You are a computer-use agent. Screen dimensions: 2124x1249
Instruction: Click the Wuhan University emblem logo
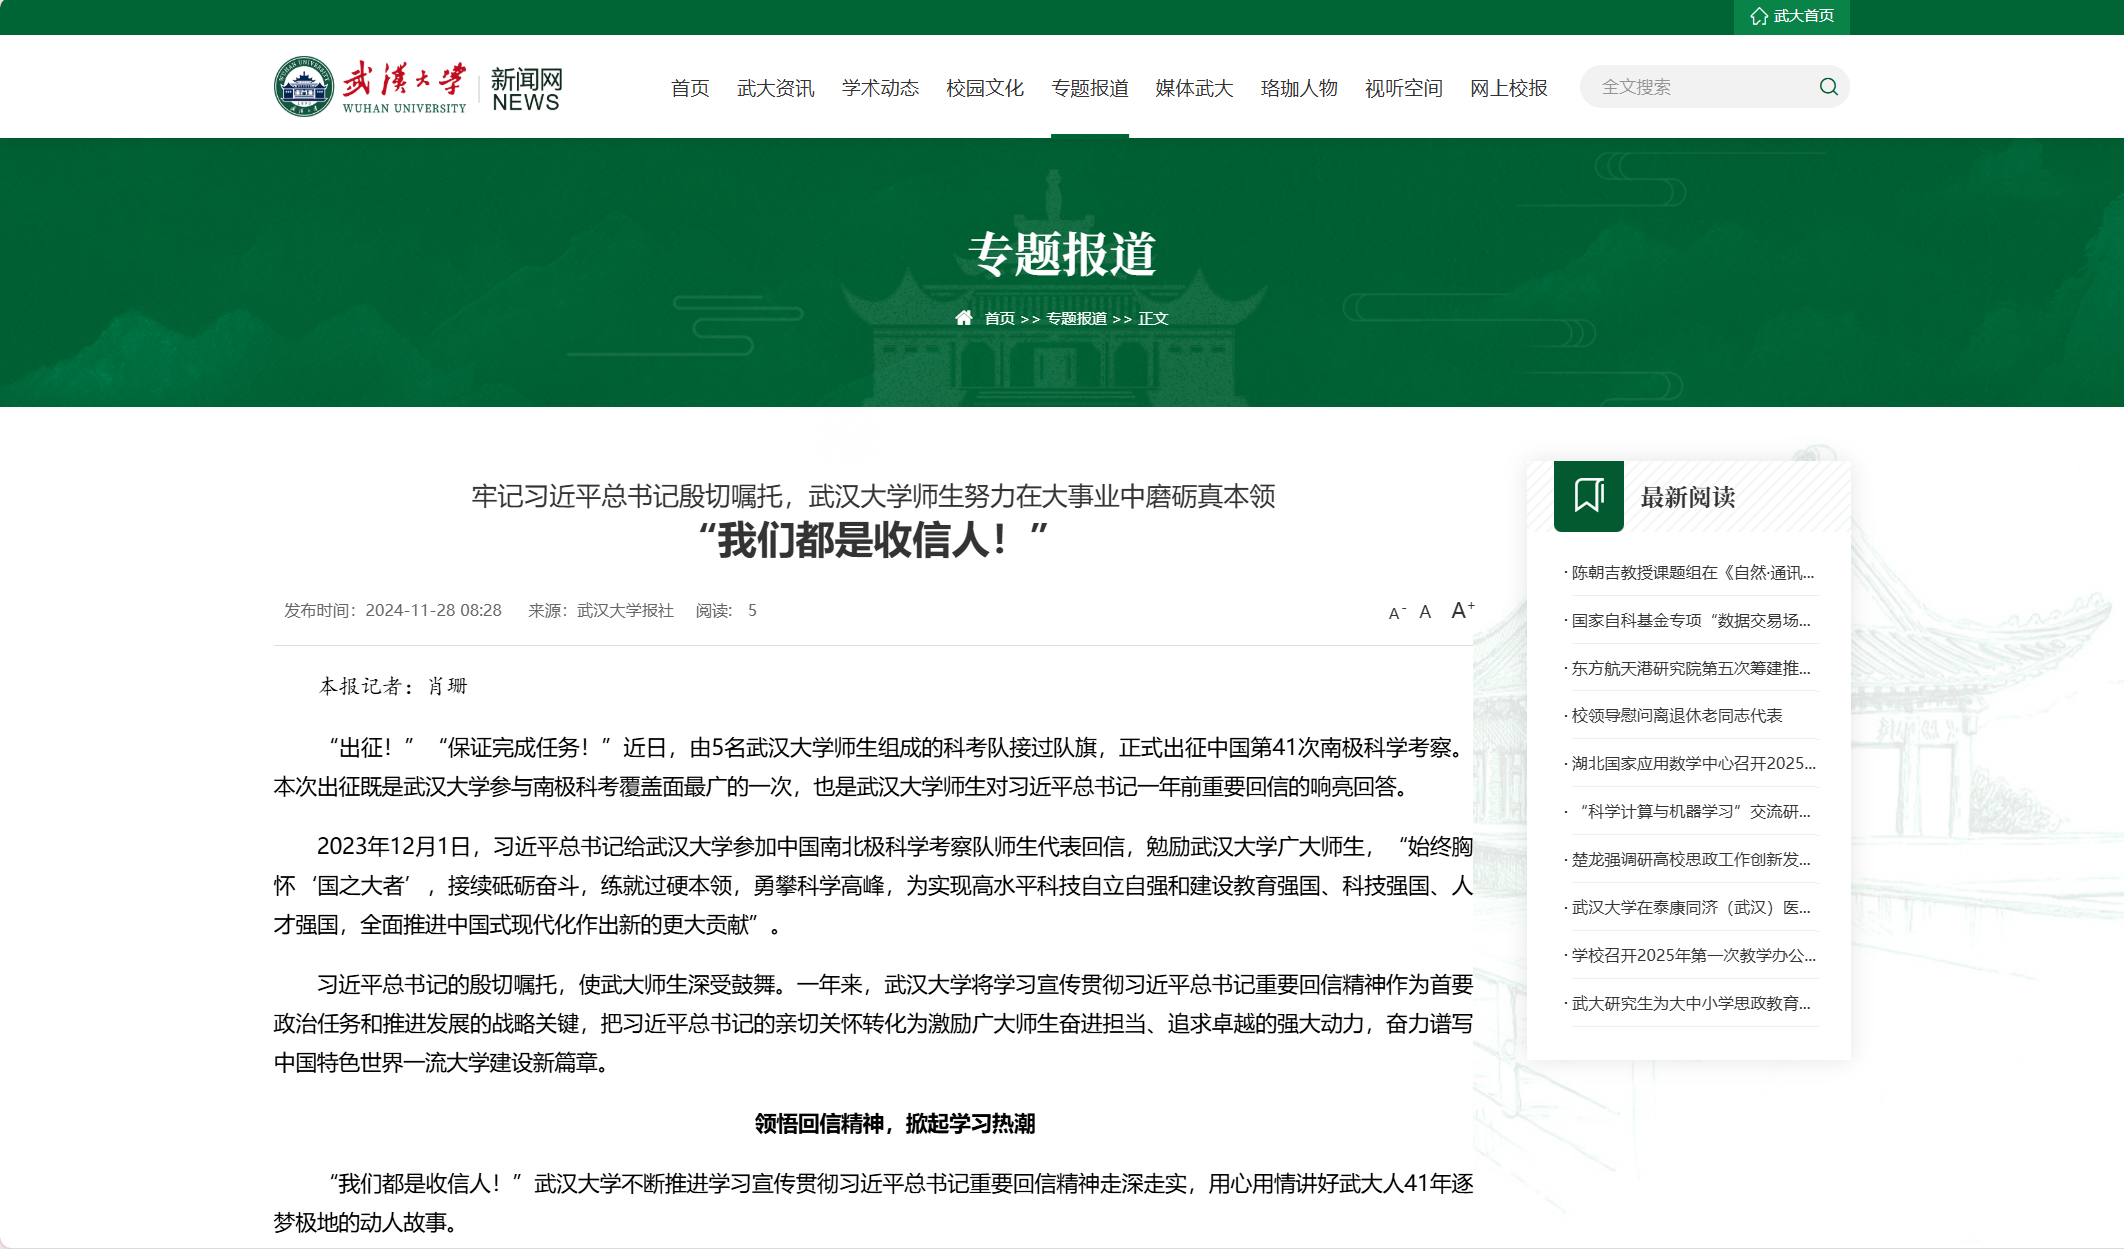pyautogui.click(x=304, y=87)
